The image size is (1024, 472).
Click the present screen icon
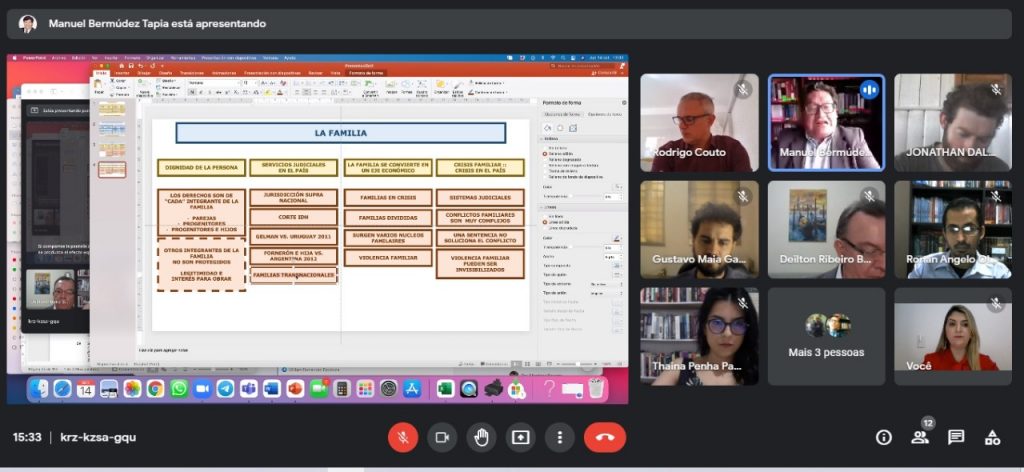click(520, 437)
